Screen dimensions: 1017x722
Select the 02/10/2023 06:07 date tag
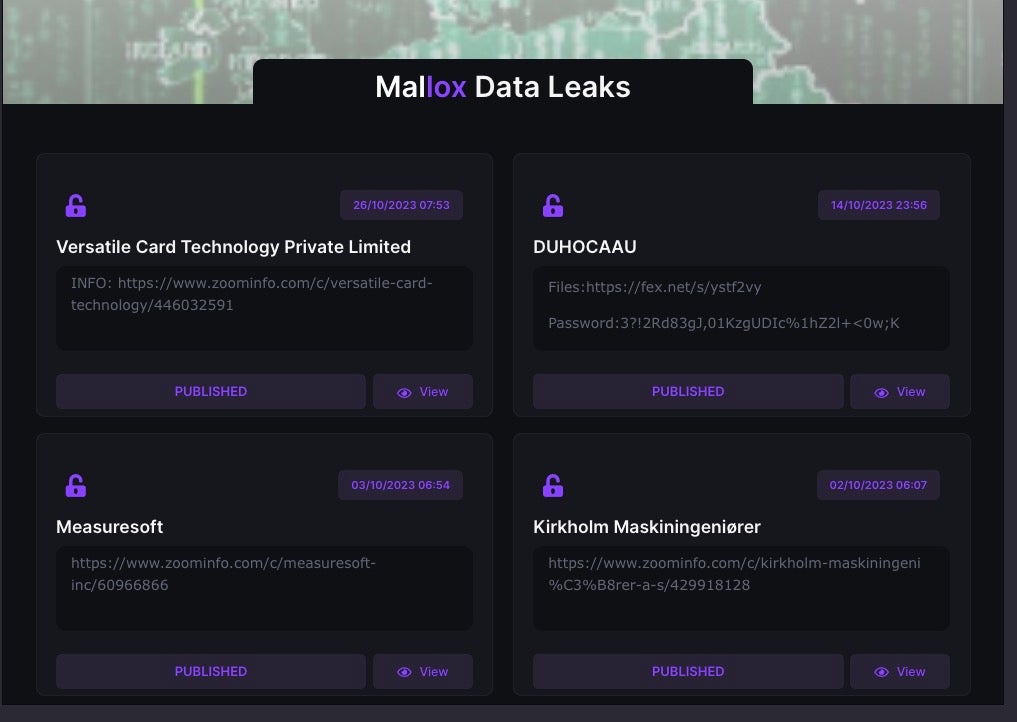pos(878,485)
